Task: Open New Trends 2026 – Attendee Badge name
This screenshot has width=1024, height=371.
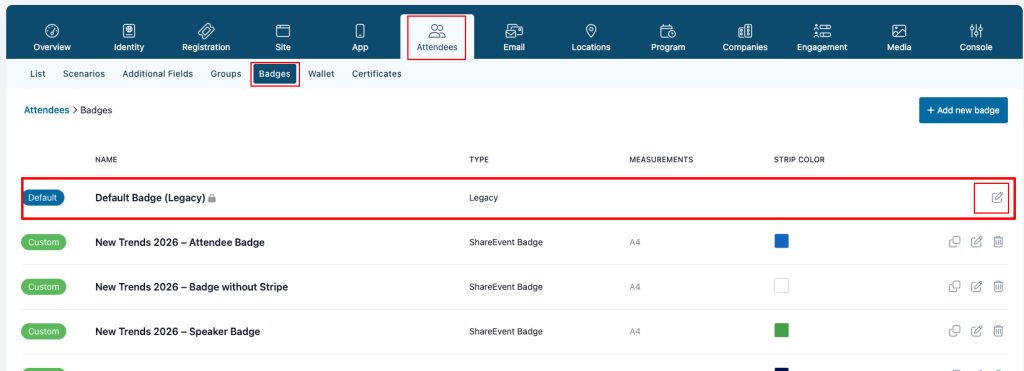Action: click(x=180, y=242)
